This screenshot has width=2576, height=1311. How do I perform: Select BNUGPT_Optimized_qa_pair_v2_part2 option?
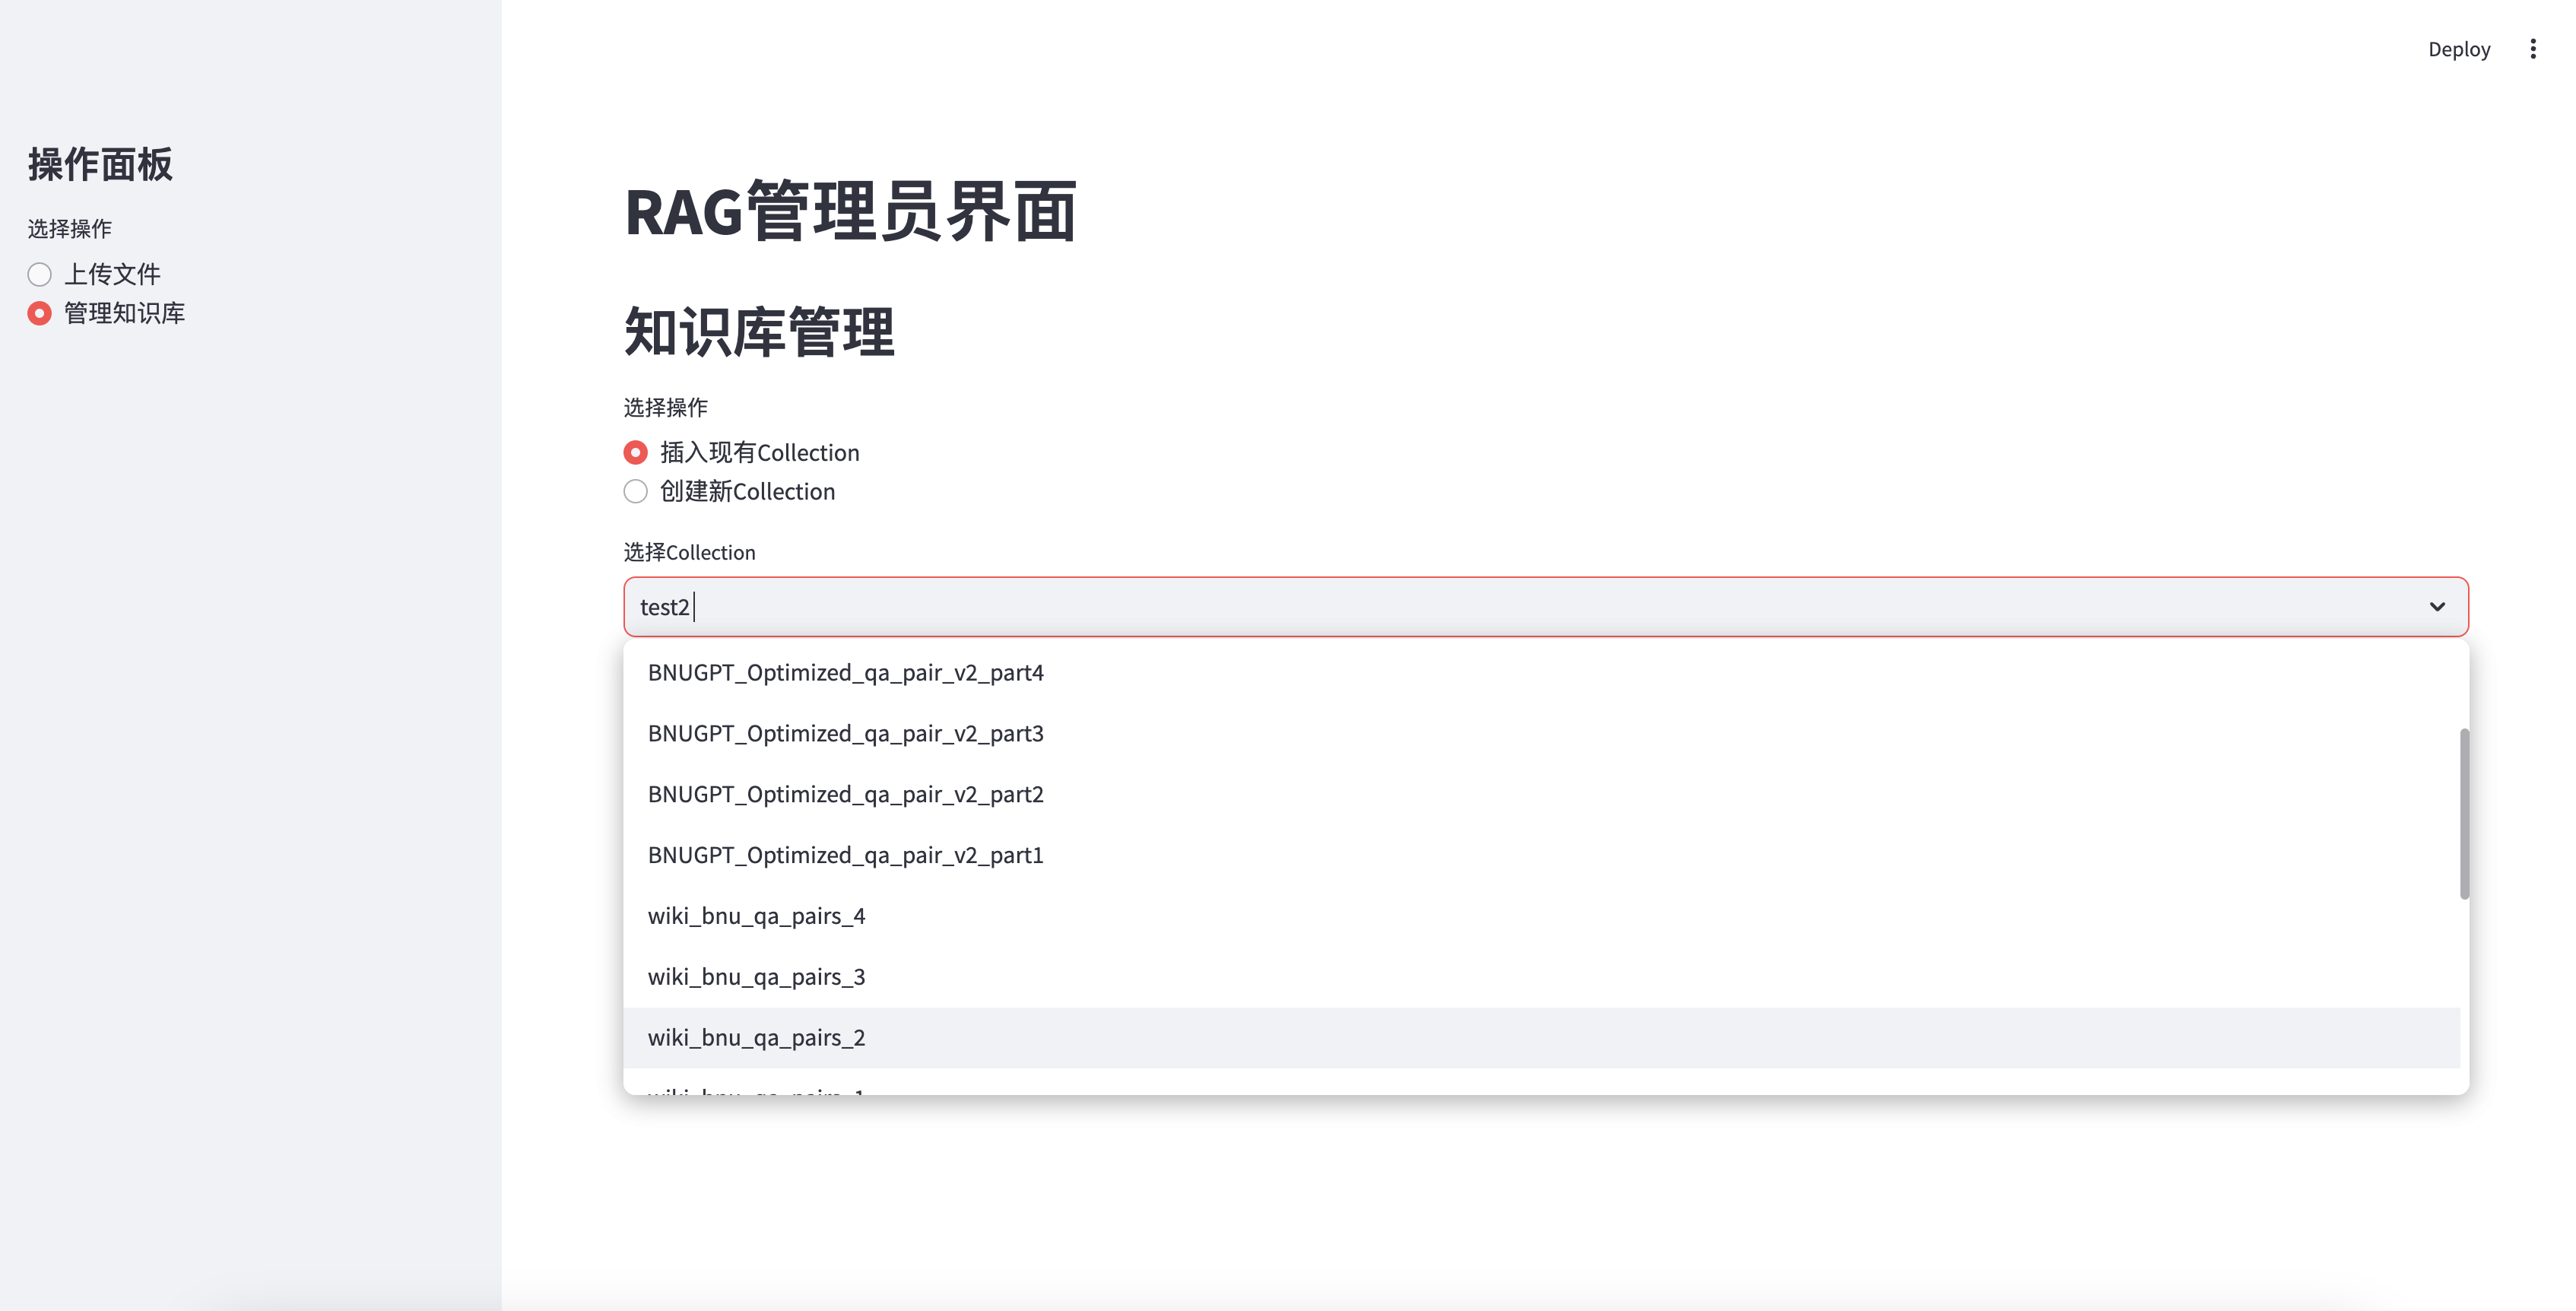[x=845, y=794]
